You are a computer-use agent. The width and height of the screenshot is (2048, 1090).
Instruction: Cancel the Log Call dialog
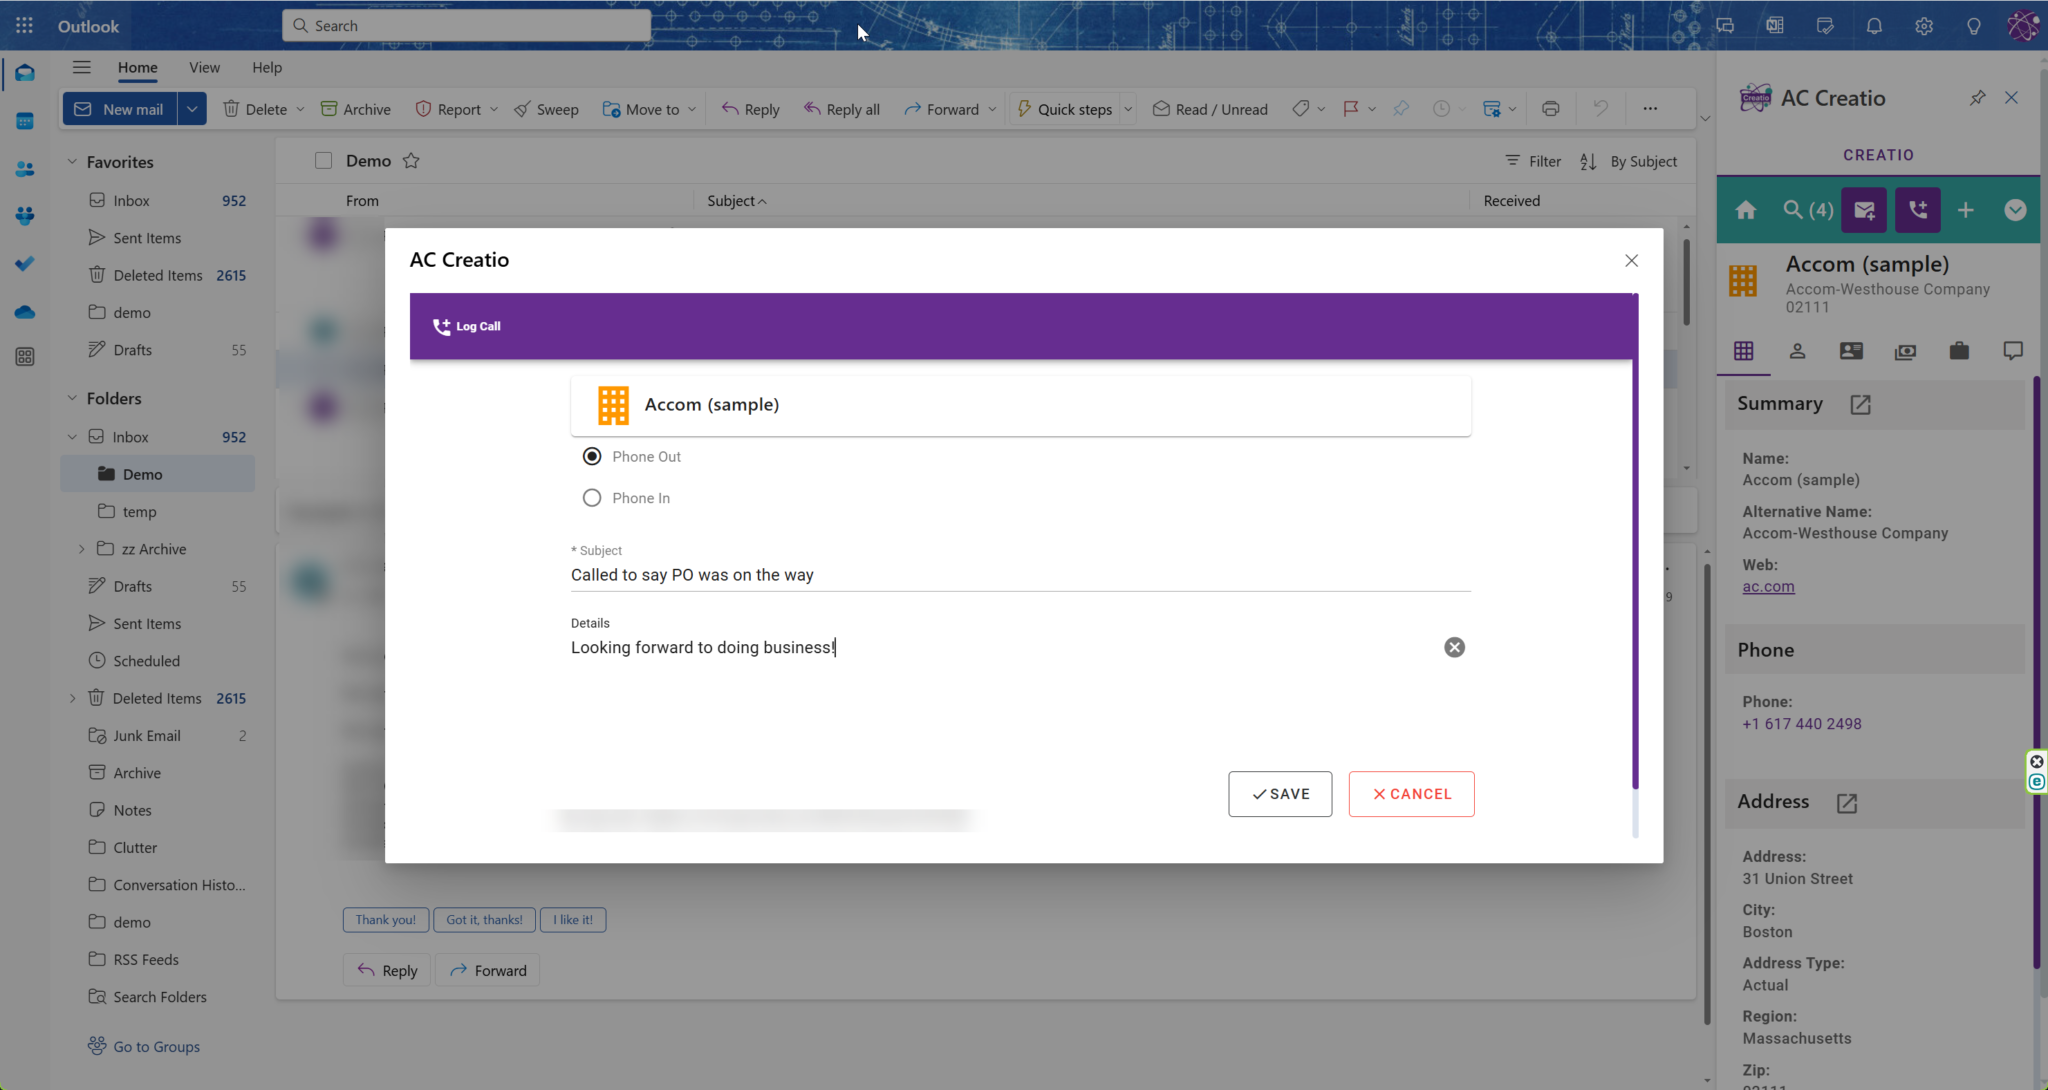coord(1411,794)
